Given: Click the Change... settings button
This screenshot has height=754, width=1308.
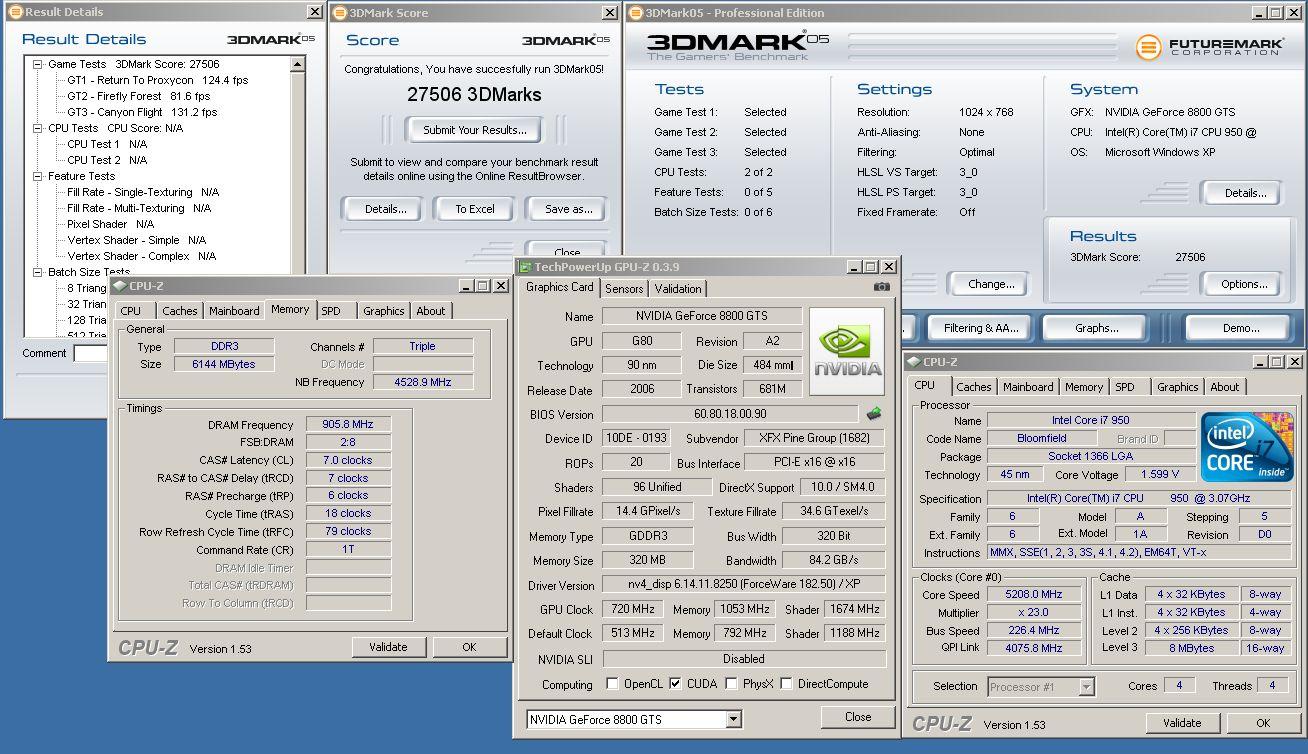Looking at the screenshot, I should pos(991,284).
